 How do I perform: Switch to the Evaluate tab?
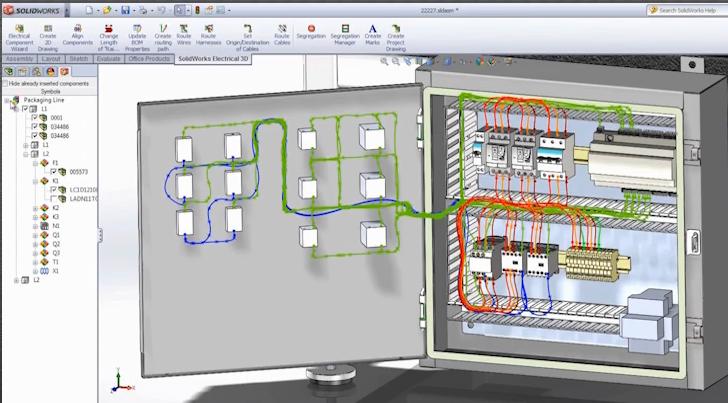[x=109, y=59]
